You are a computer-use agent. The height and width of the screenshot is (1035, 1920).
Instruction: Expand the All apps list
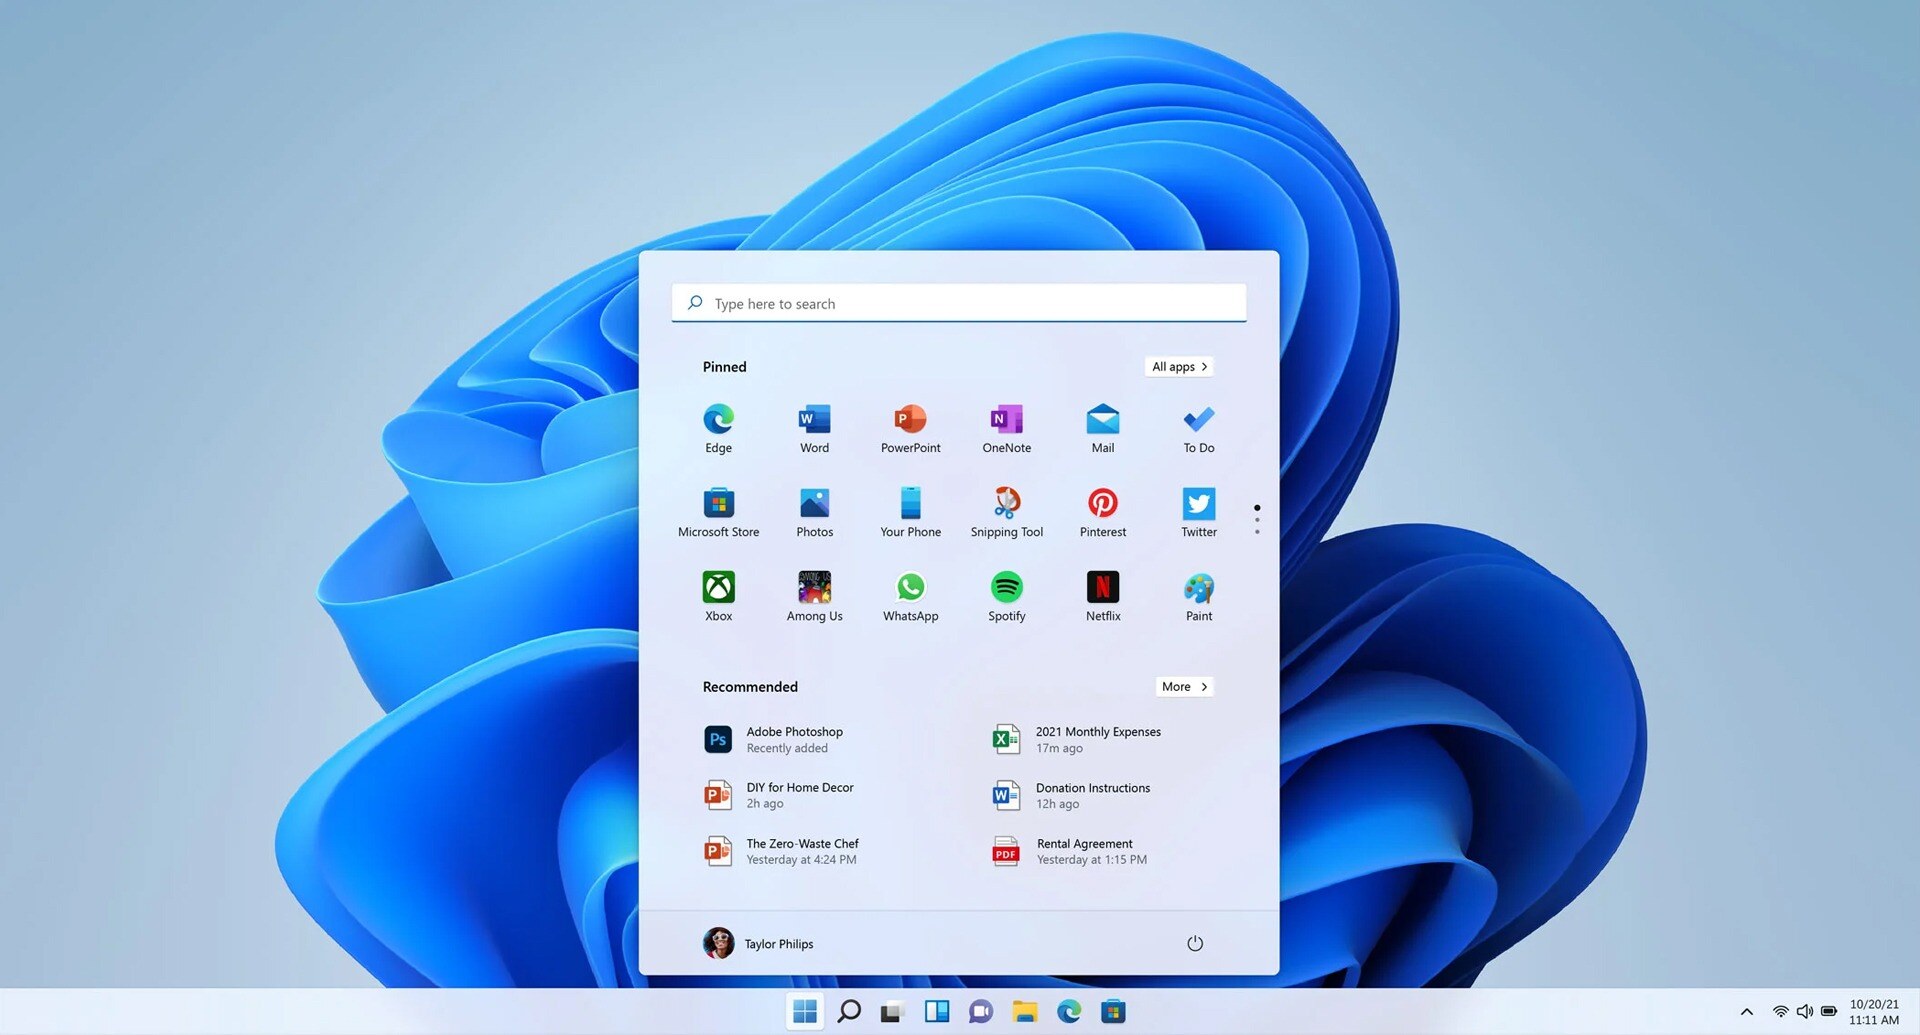pos(1178,367)
